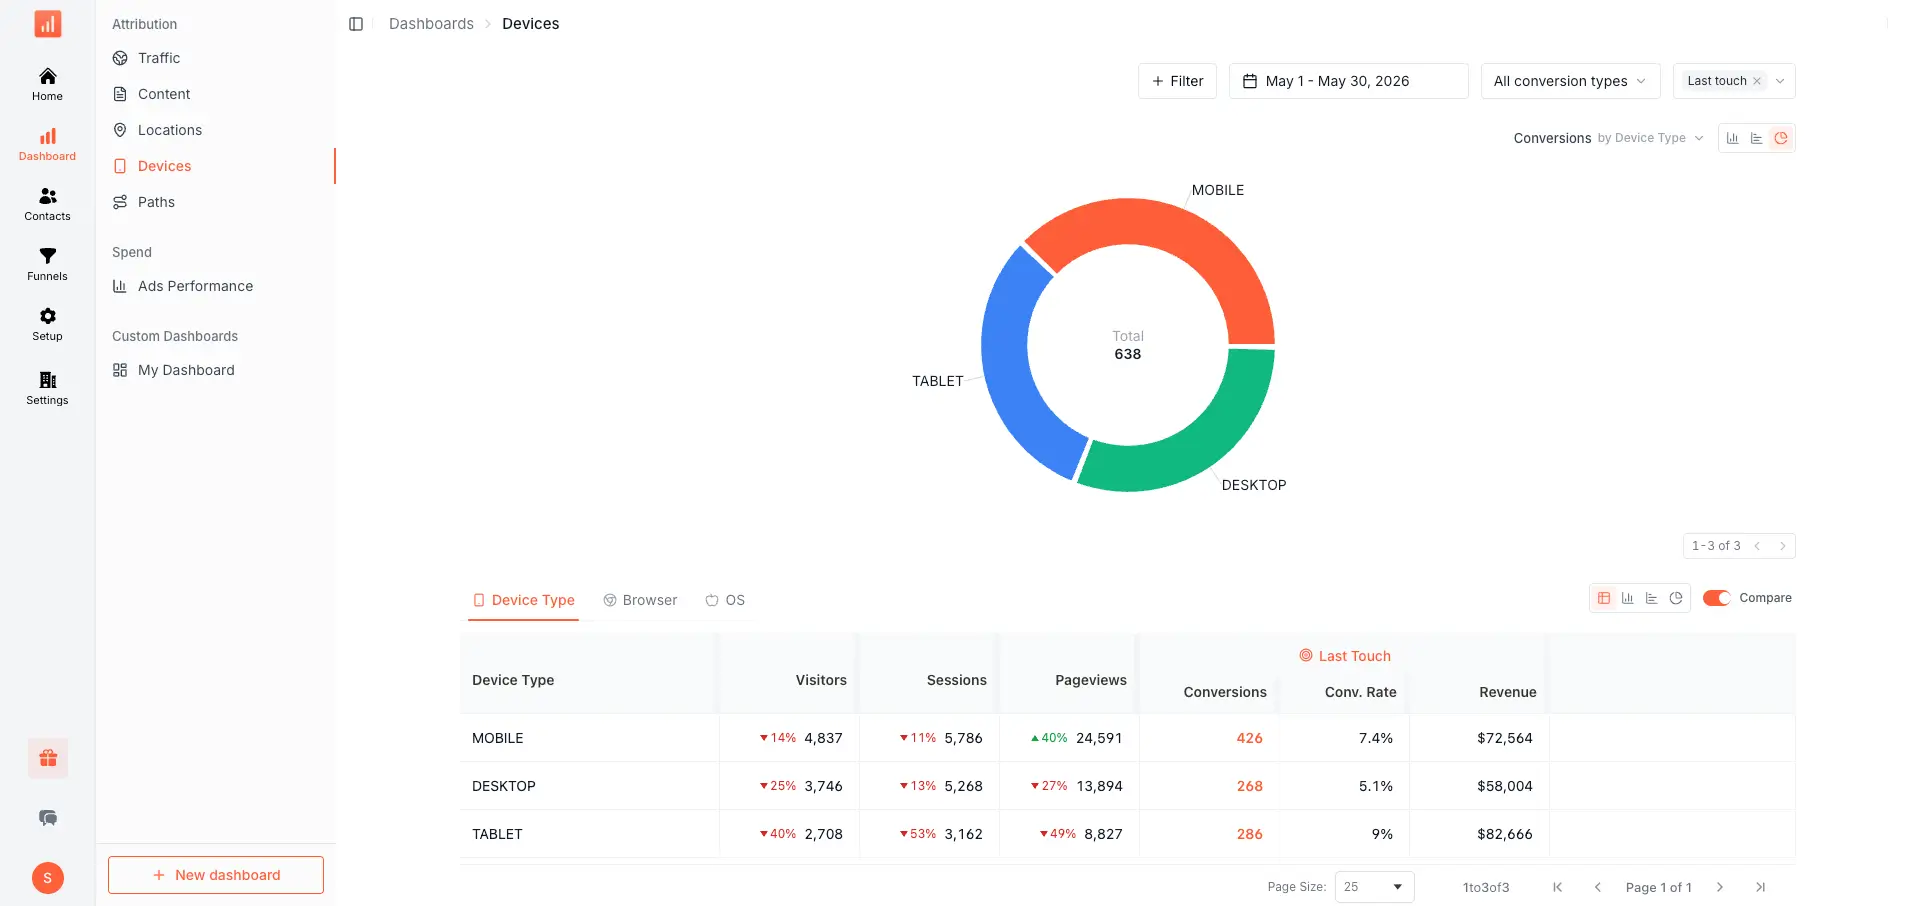Image resolution: width=1920 pixels, height=906 pixels.
Task: Open Funnels in the left rail
Action: (x=47, y=264)
